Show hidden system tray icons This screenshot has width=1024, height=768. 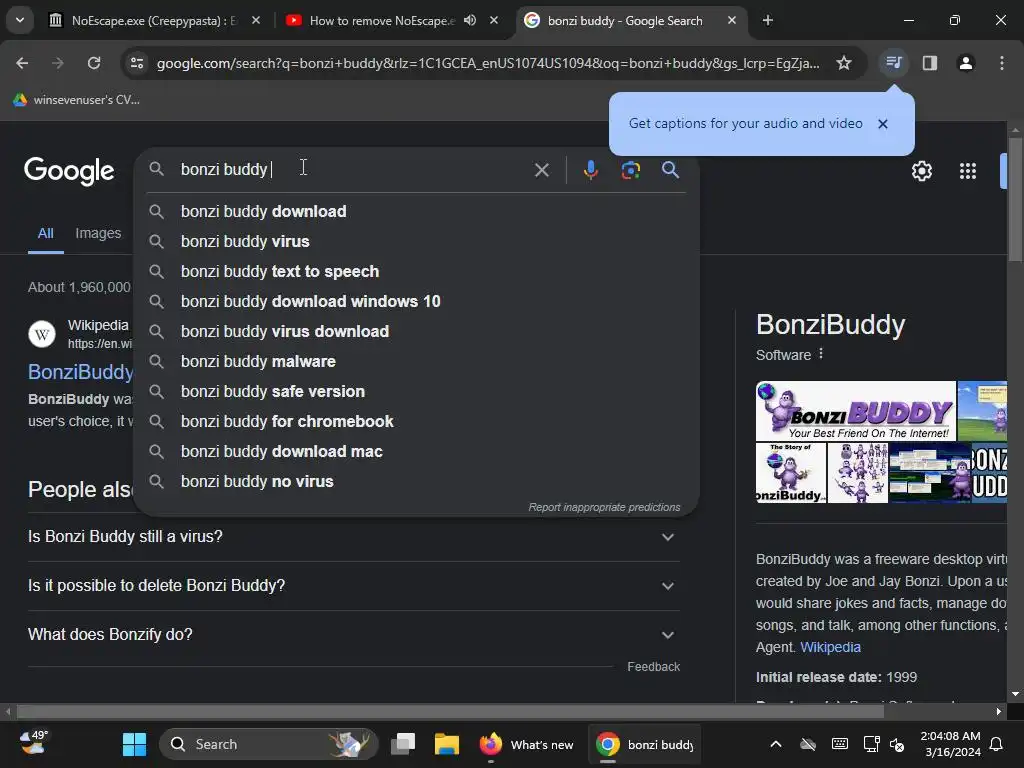776,744
